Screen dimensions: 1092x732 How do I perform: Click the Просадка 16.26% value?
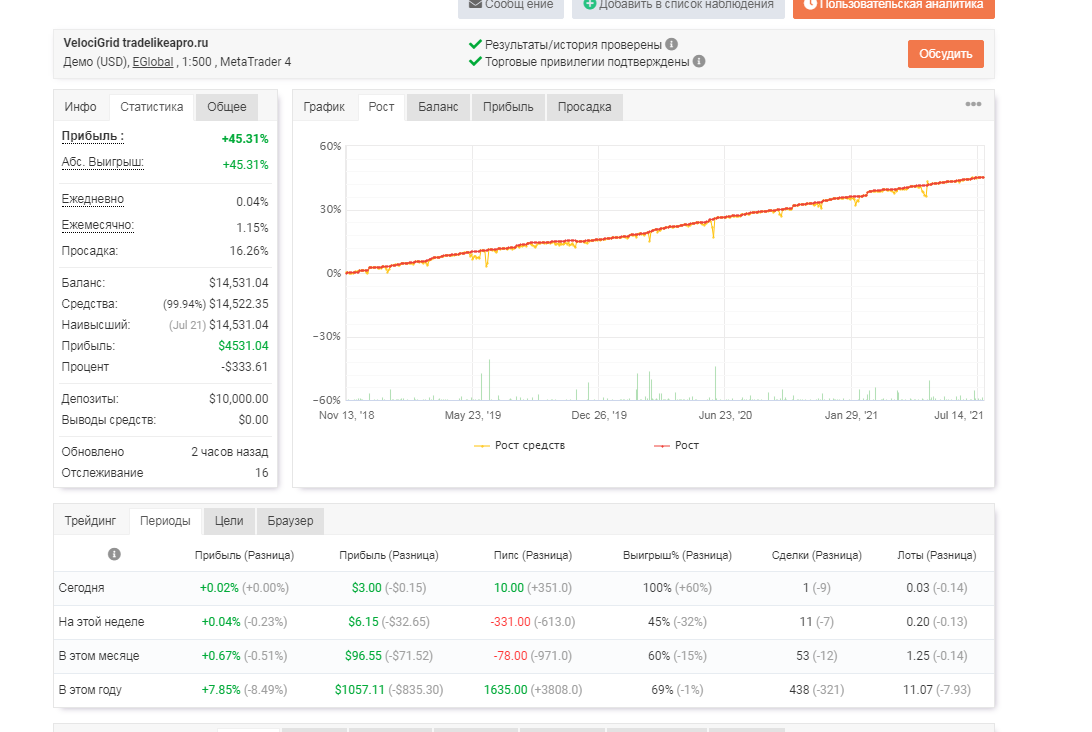click(x=249, y=251)
